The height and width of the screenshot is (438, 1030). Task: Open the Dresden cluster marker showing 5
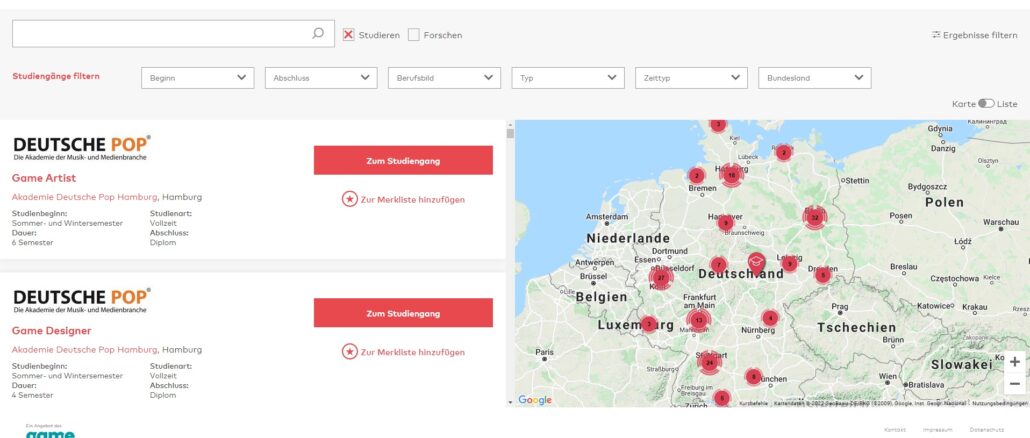tap(823, 275)
